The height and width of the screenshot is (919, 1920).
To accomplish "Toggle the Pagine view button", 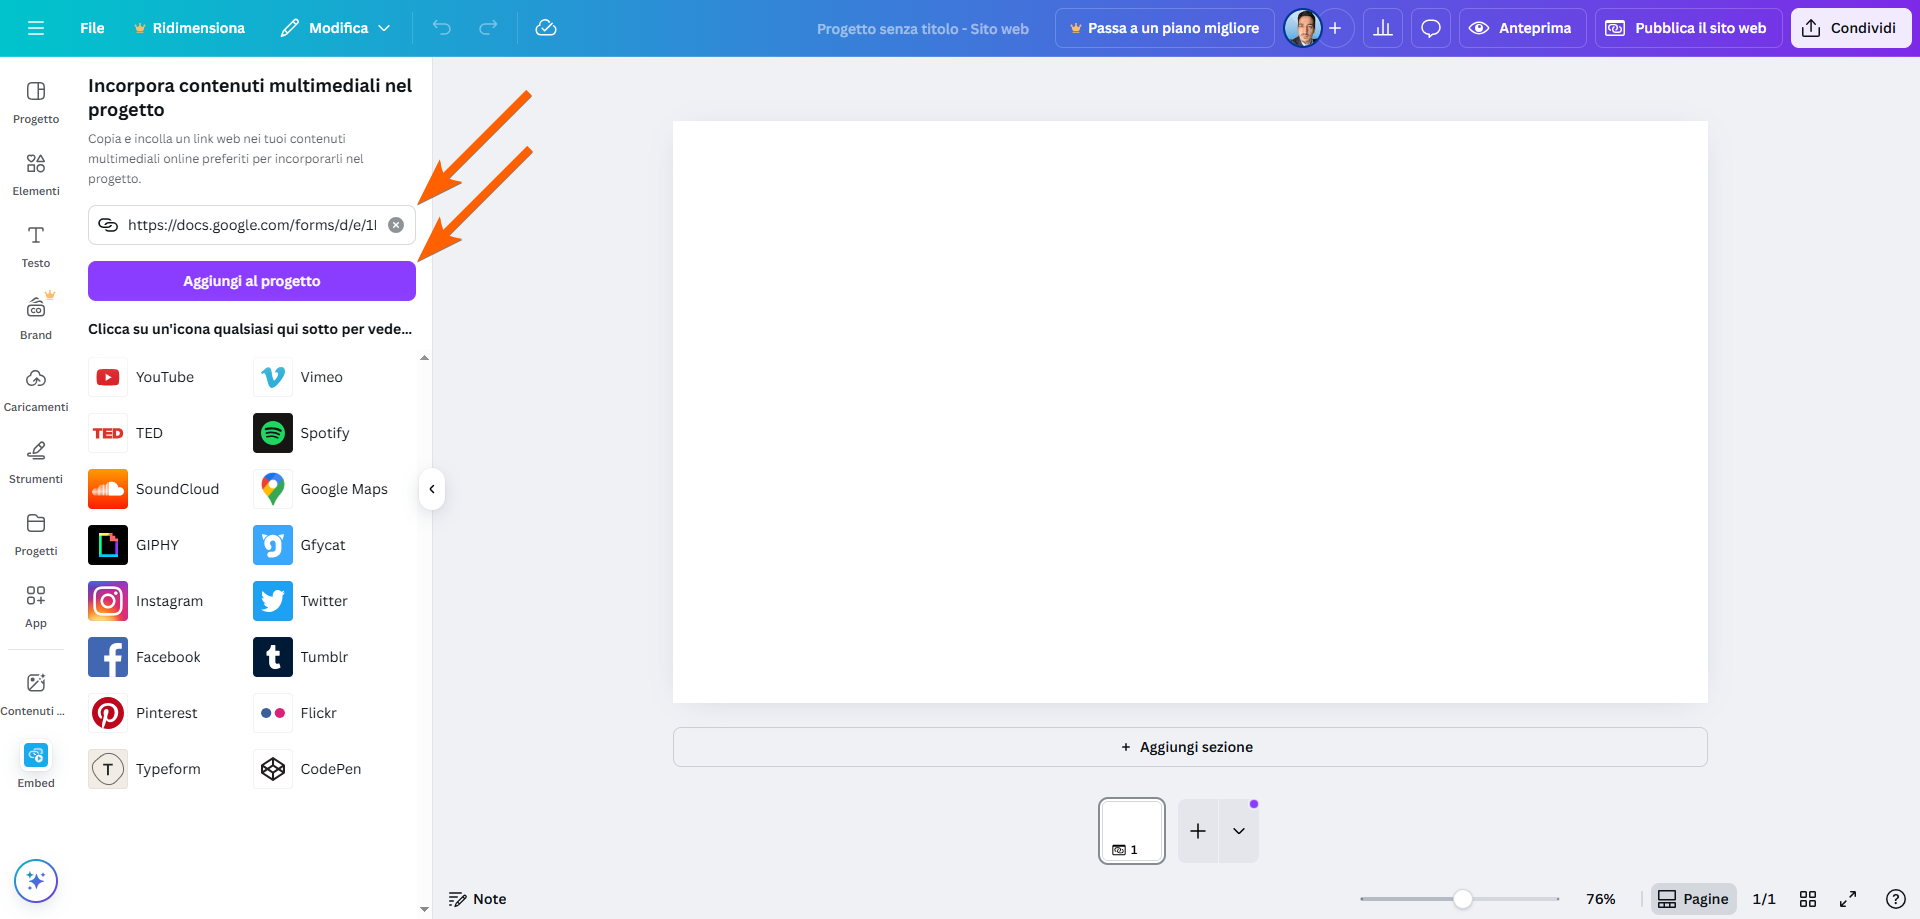I will (1693, 899).
